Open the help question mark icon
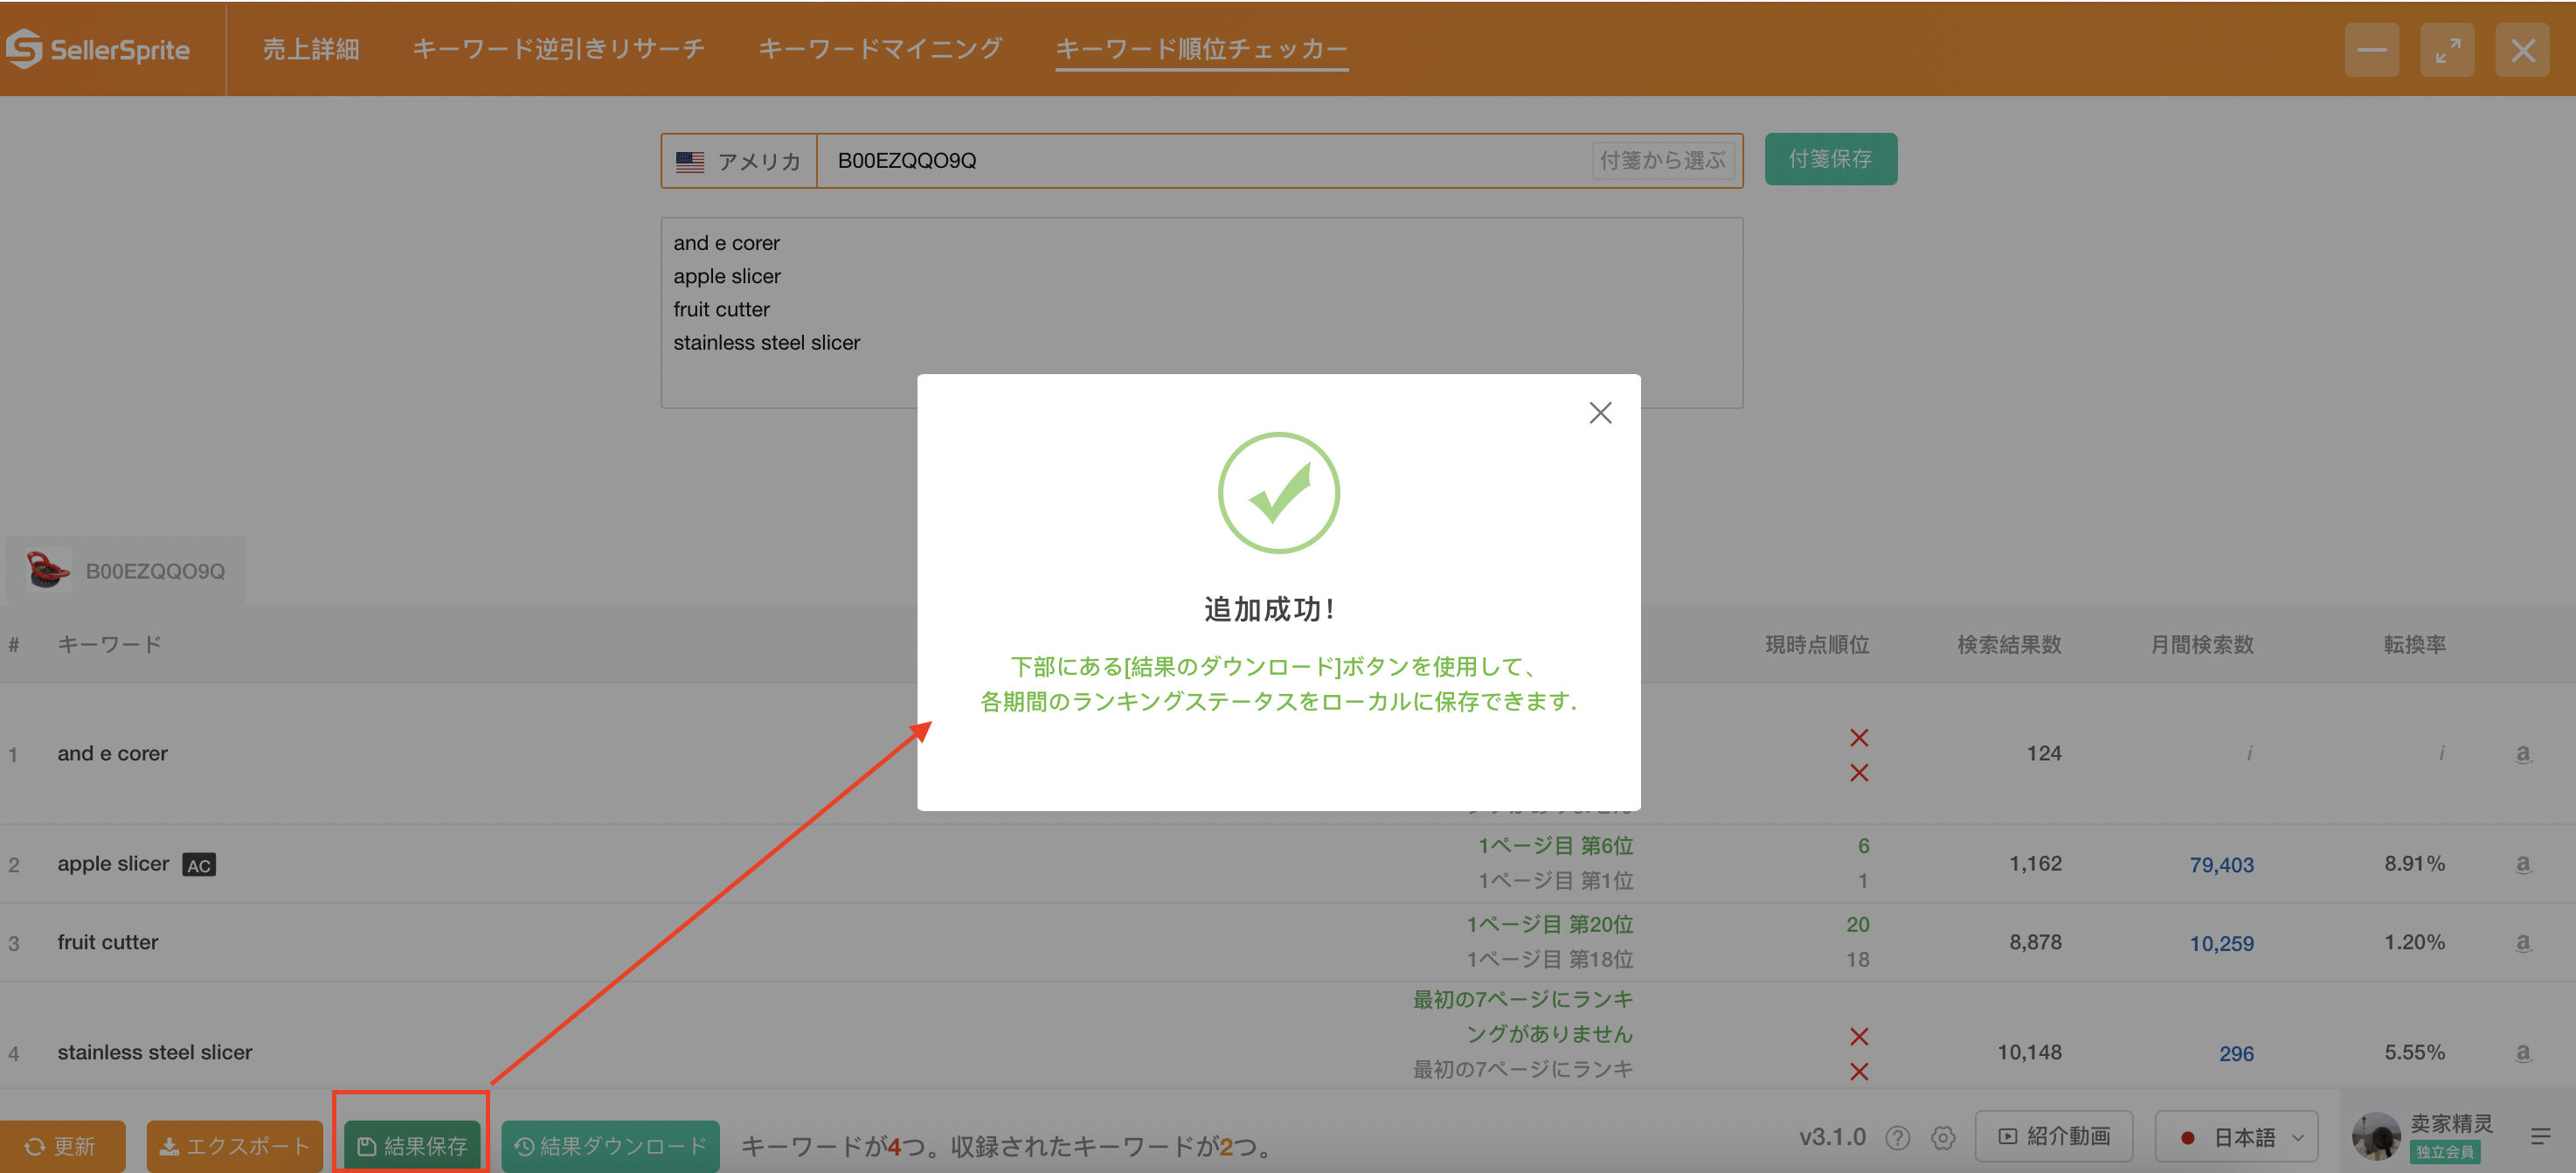The width and height of the screenshot is (2576, 1173). click(1897, 1138)
